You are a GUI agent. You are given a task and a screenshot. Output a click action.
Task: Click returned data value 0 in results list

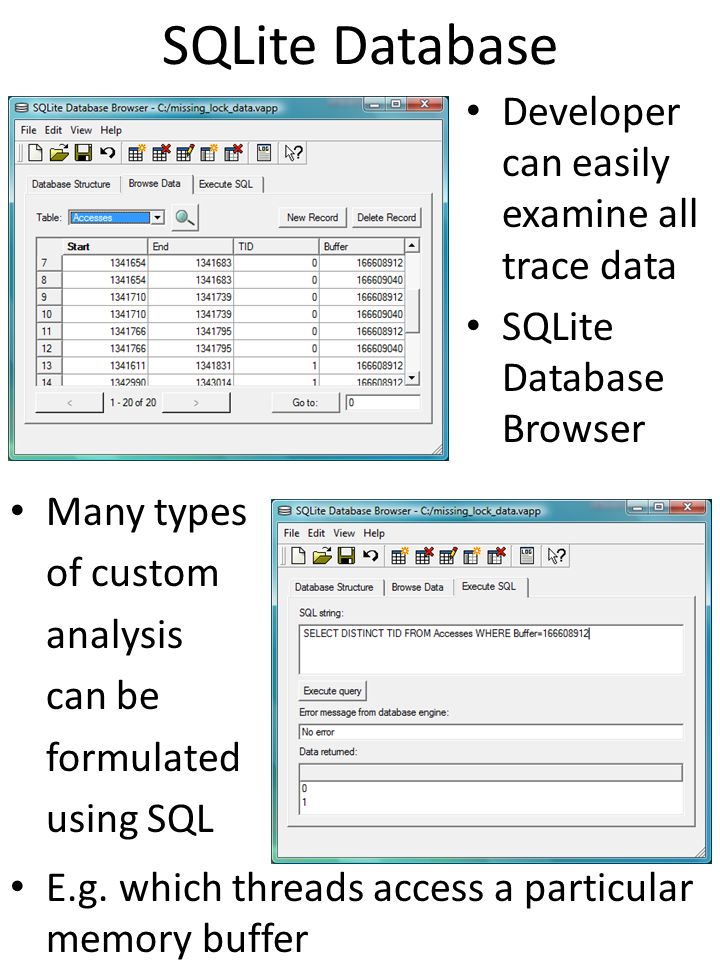point(304,788)
